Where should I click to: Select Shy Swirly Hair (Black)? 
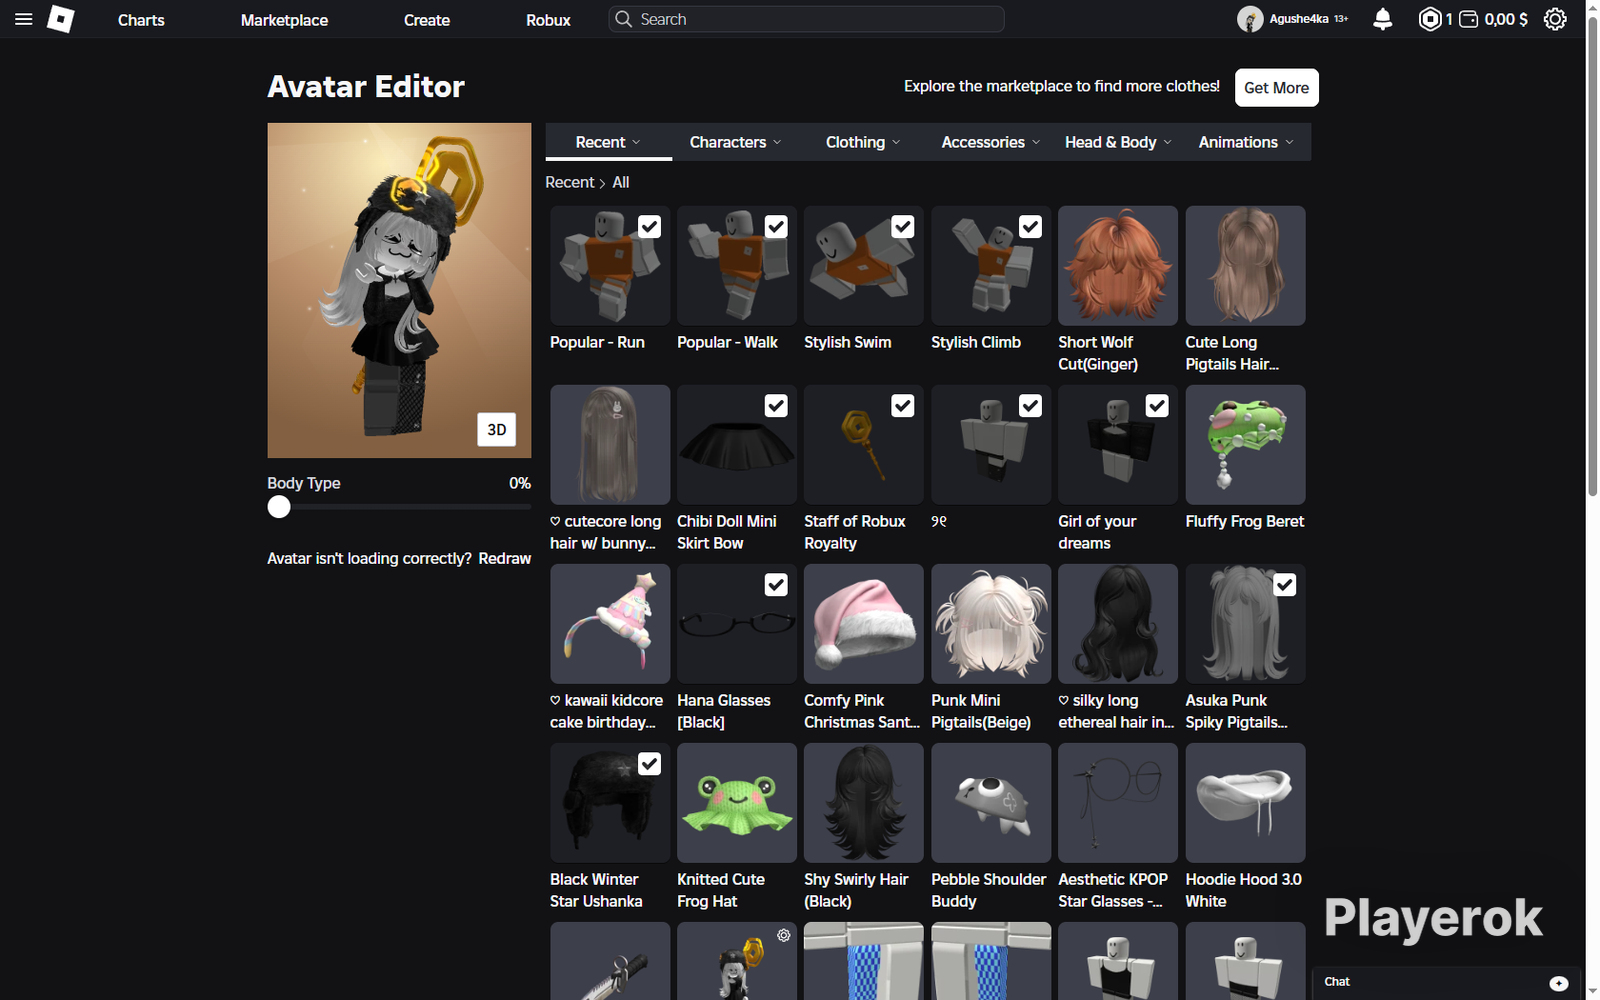click(x=864, y=803)
